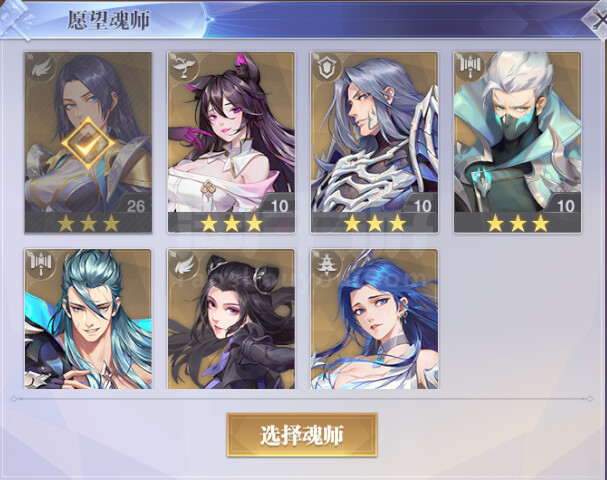Choose the teal-haired smiling man card
Image resolution: width=607 pixels, height=480 pixels.
pos(88,319)
